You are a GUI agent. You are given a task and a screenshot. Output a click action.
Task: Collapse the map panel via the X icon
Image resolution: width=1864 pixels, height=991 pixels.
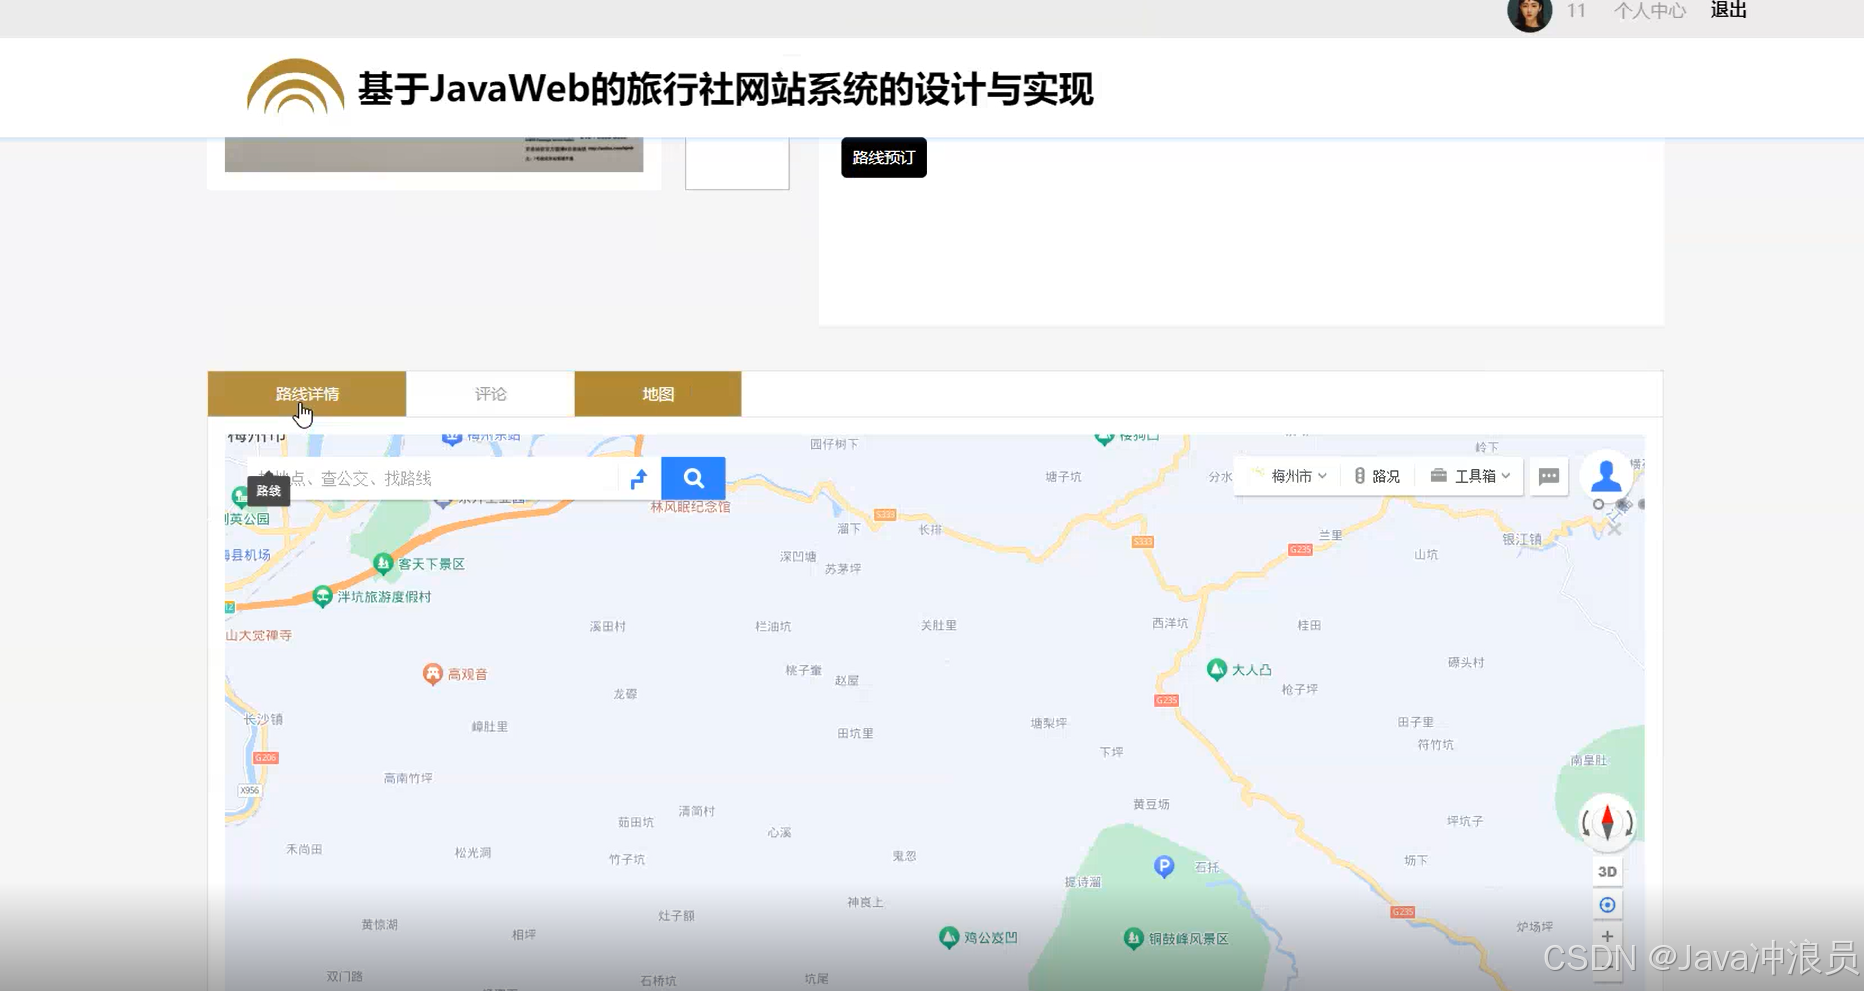pyautogui.click(x=1614, y=528)
